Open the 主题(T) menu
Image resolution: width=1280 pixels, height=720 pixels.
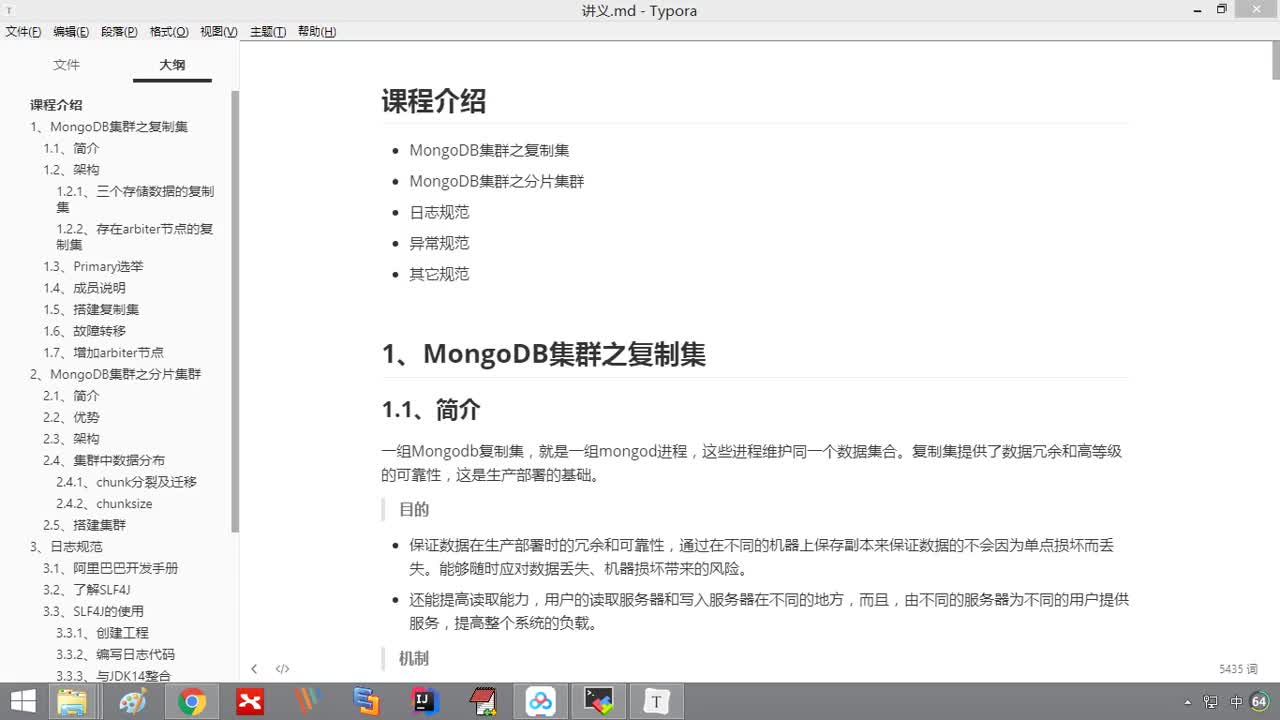(x=268, y=32)
